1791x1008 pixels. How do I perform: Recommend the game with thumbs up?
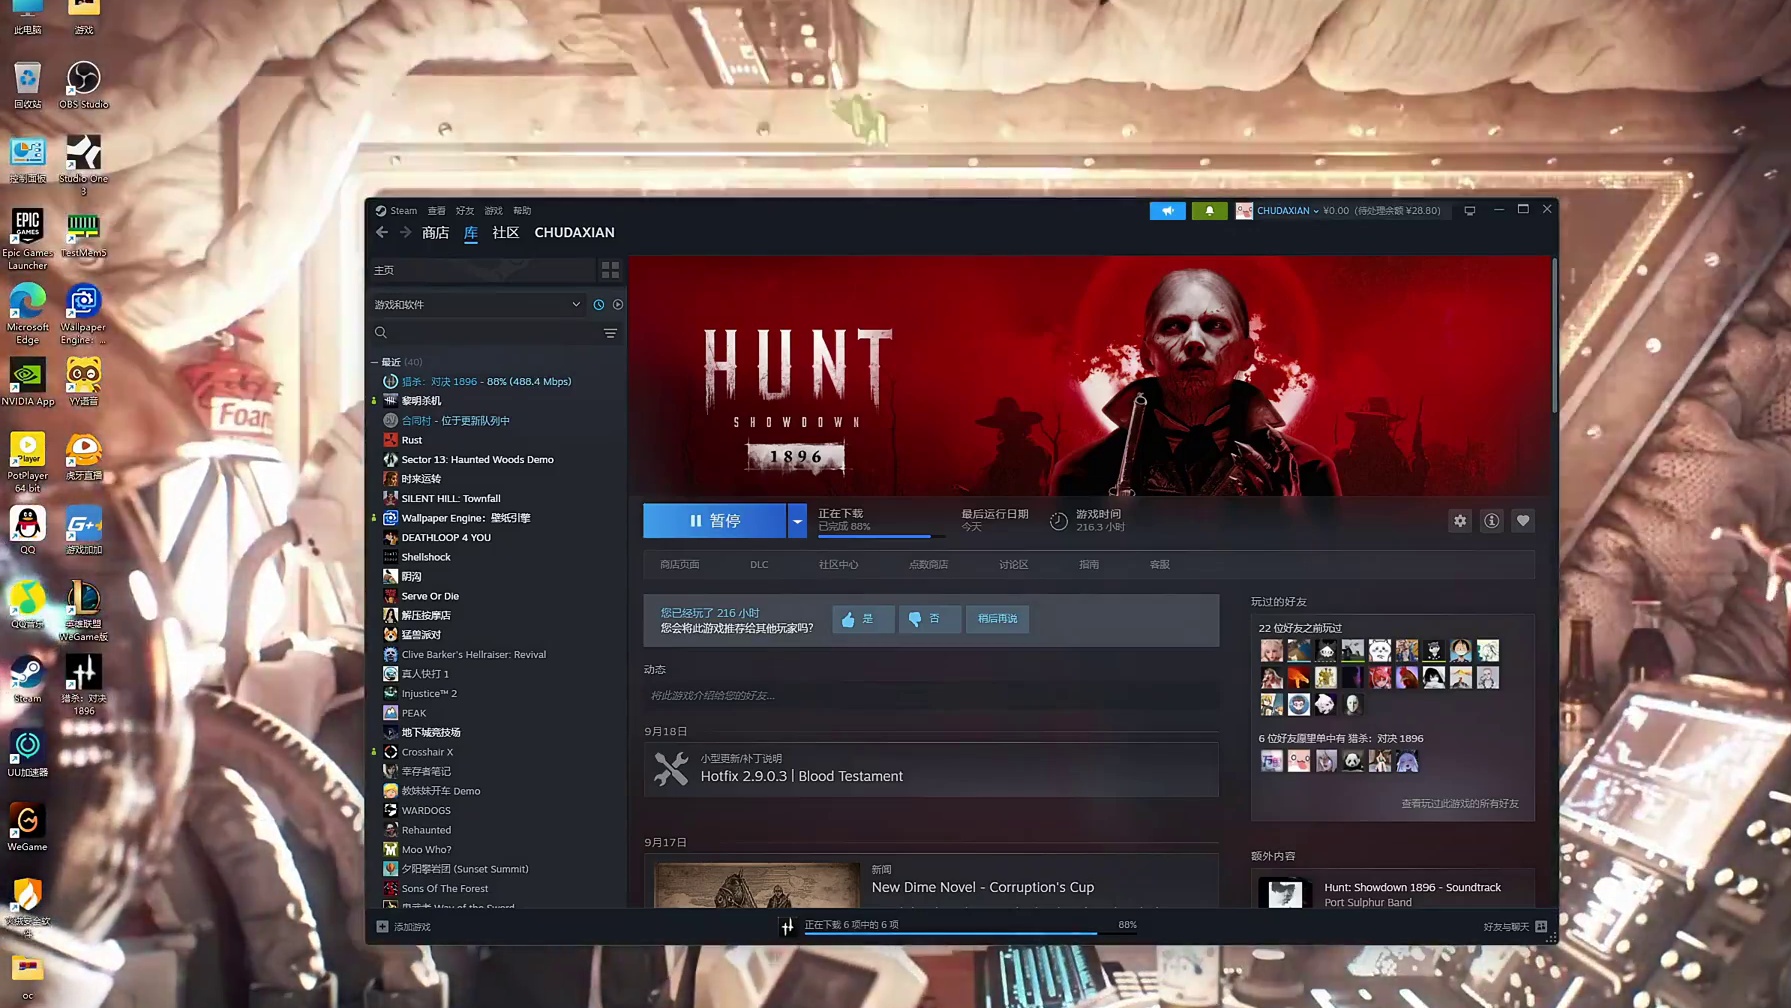(x=863, y=619)
